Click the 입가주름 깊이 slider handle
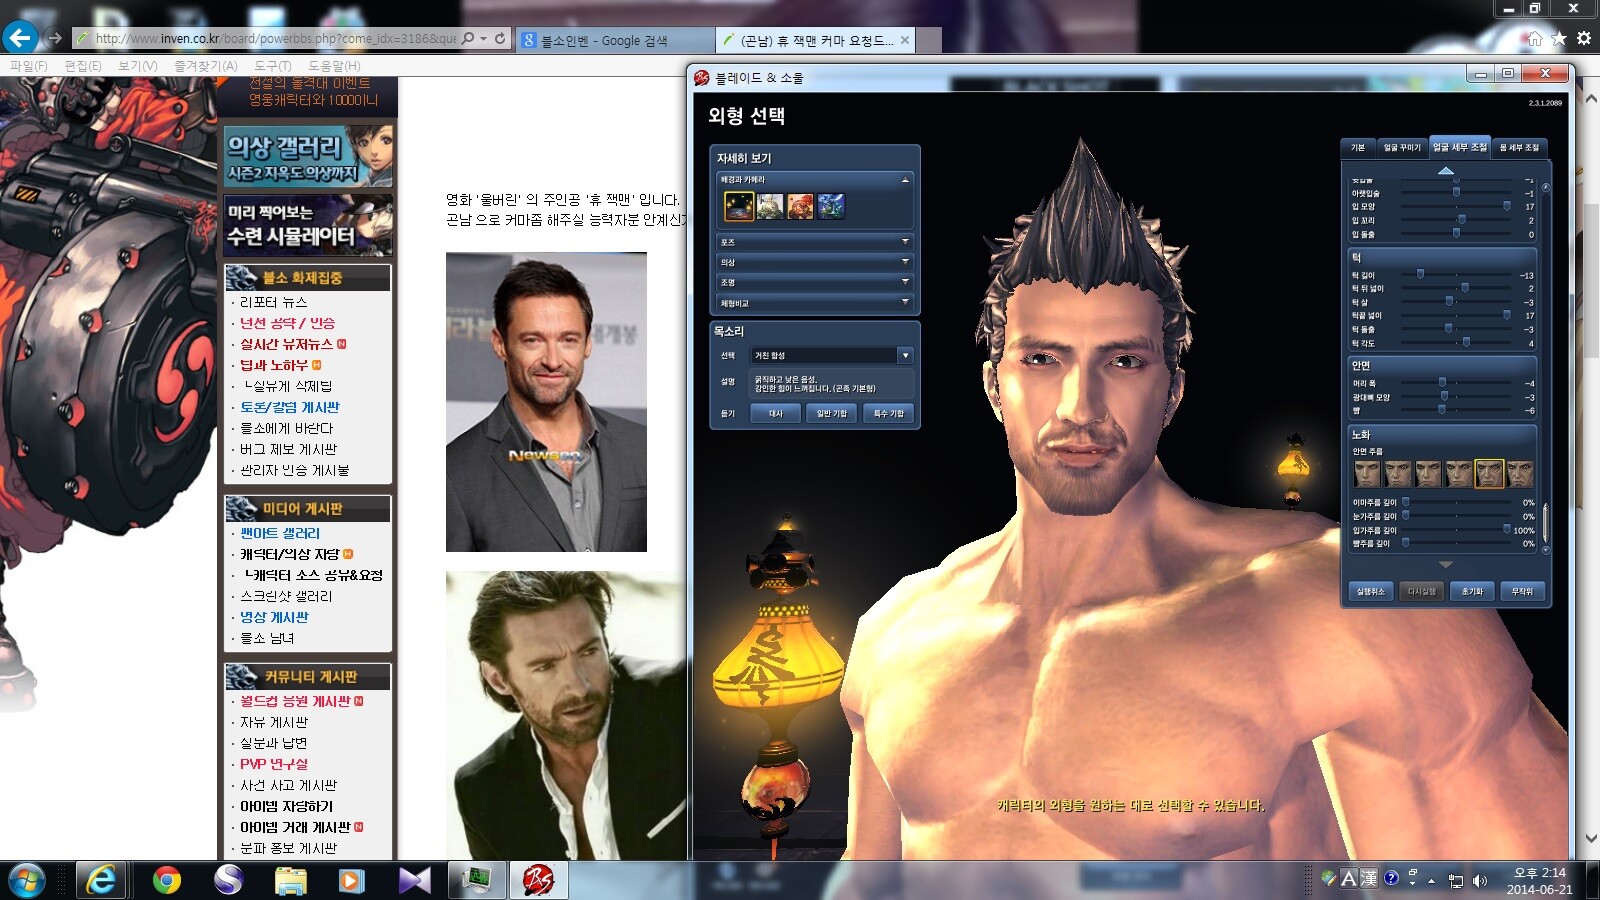Screen dimensions: 1600x900 1507,530
